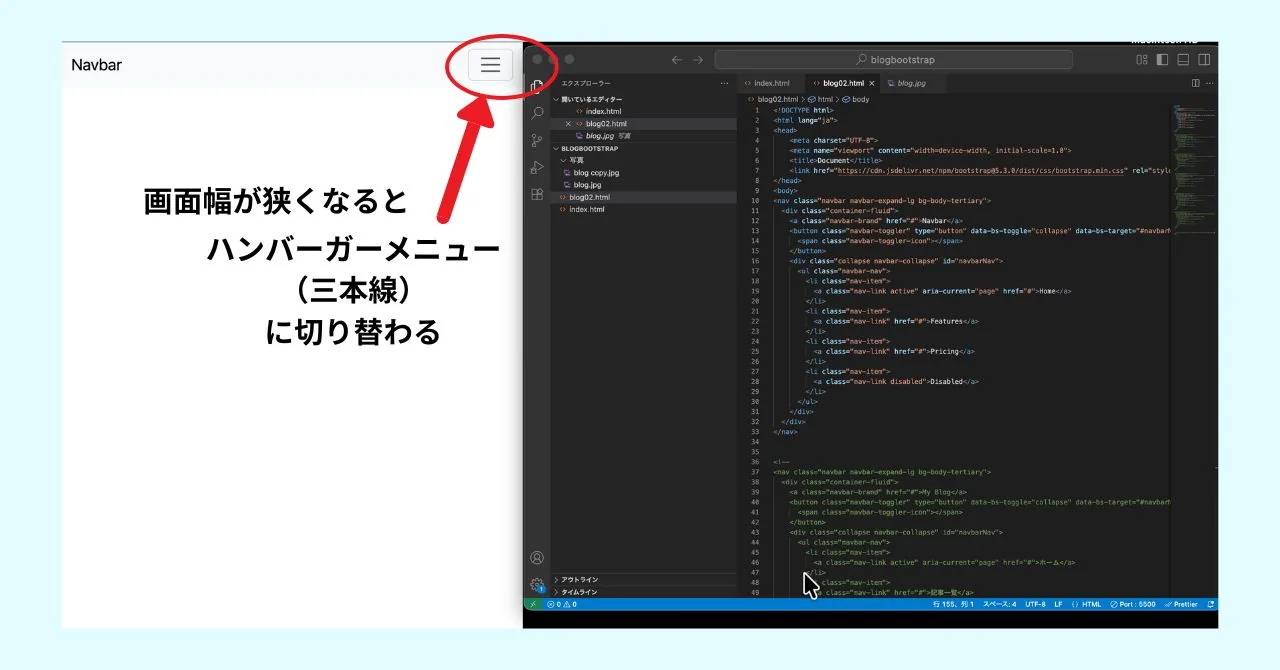
Task: Switch to the blog.jpg editor tab
Action: 910,83
